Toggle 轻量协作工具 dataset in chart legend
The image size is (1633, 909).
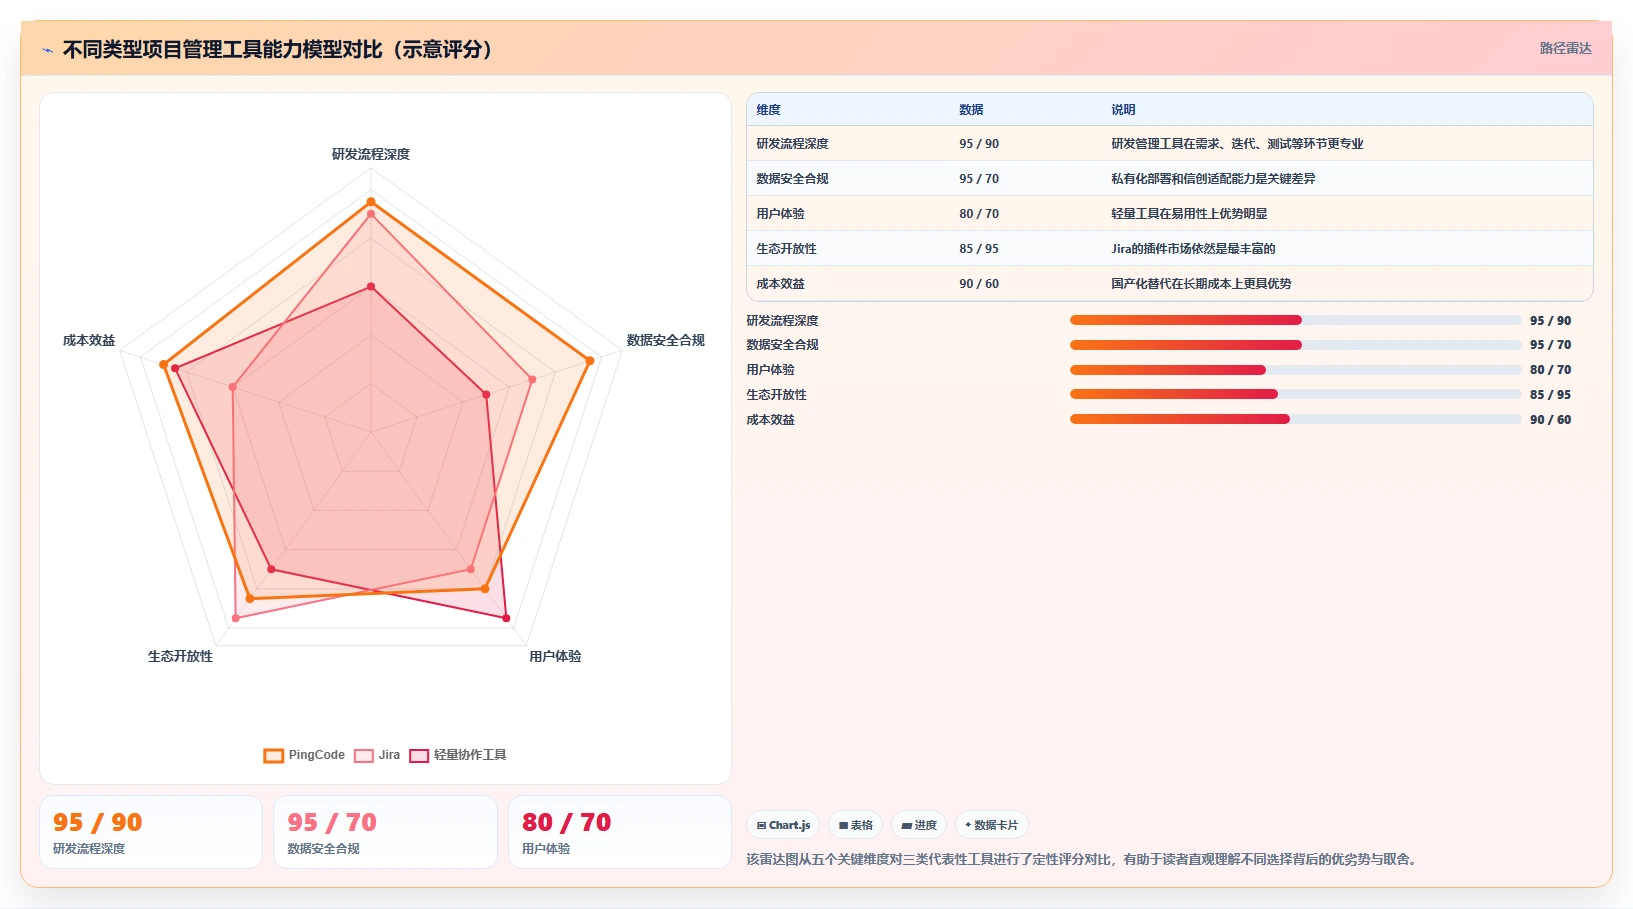458,755
